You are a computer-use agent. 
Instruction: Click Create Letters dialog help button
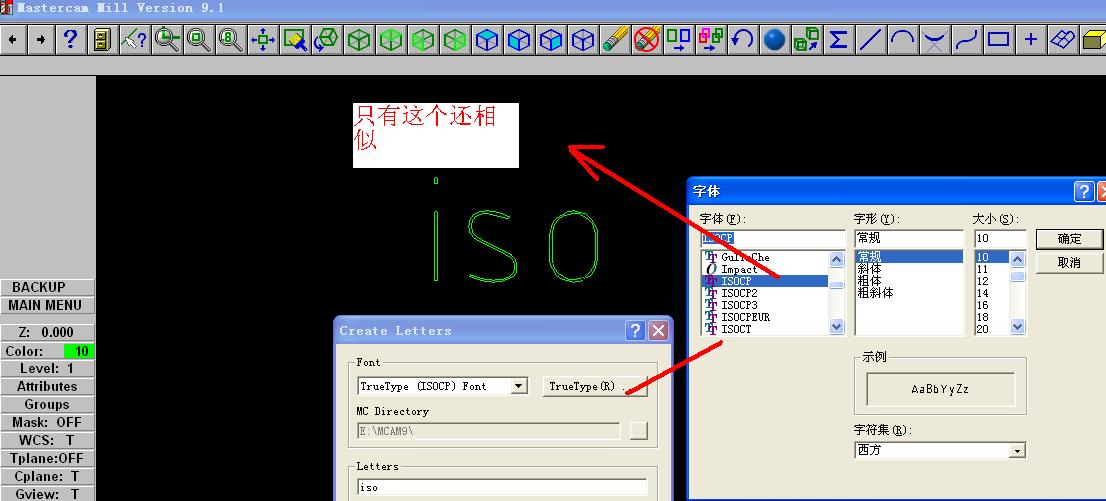(x=636, y=330)
